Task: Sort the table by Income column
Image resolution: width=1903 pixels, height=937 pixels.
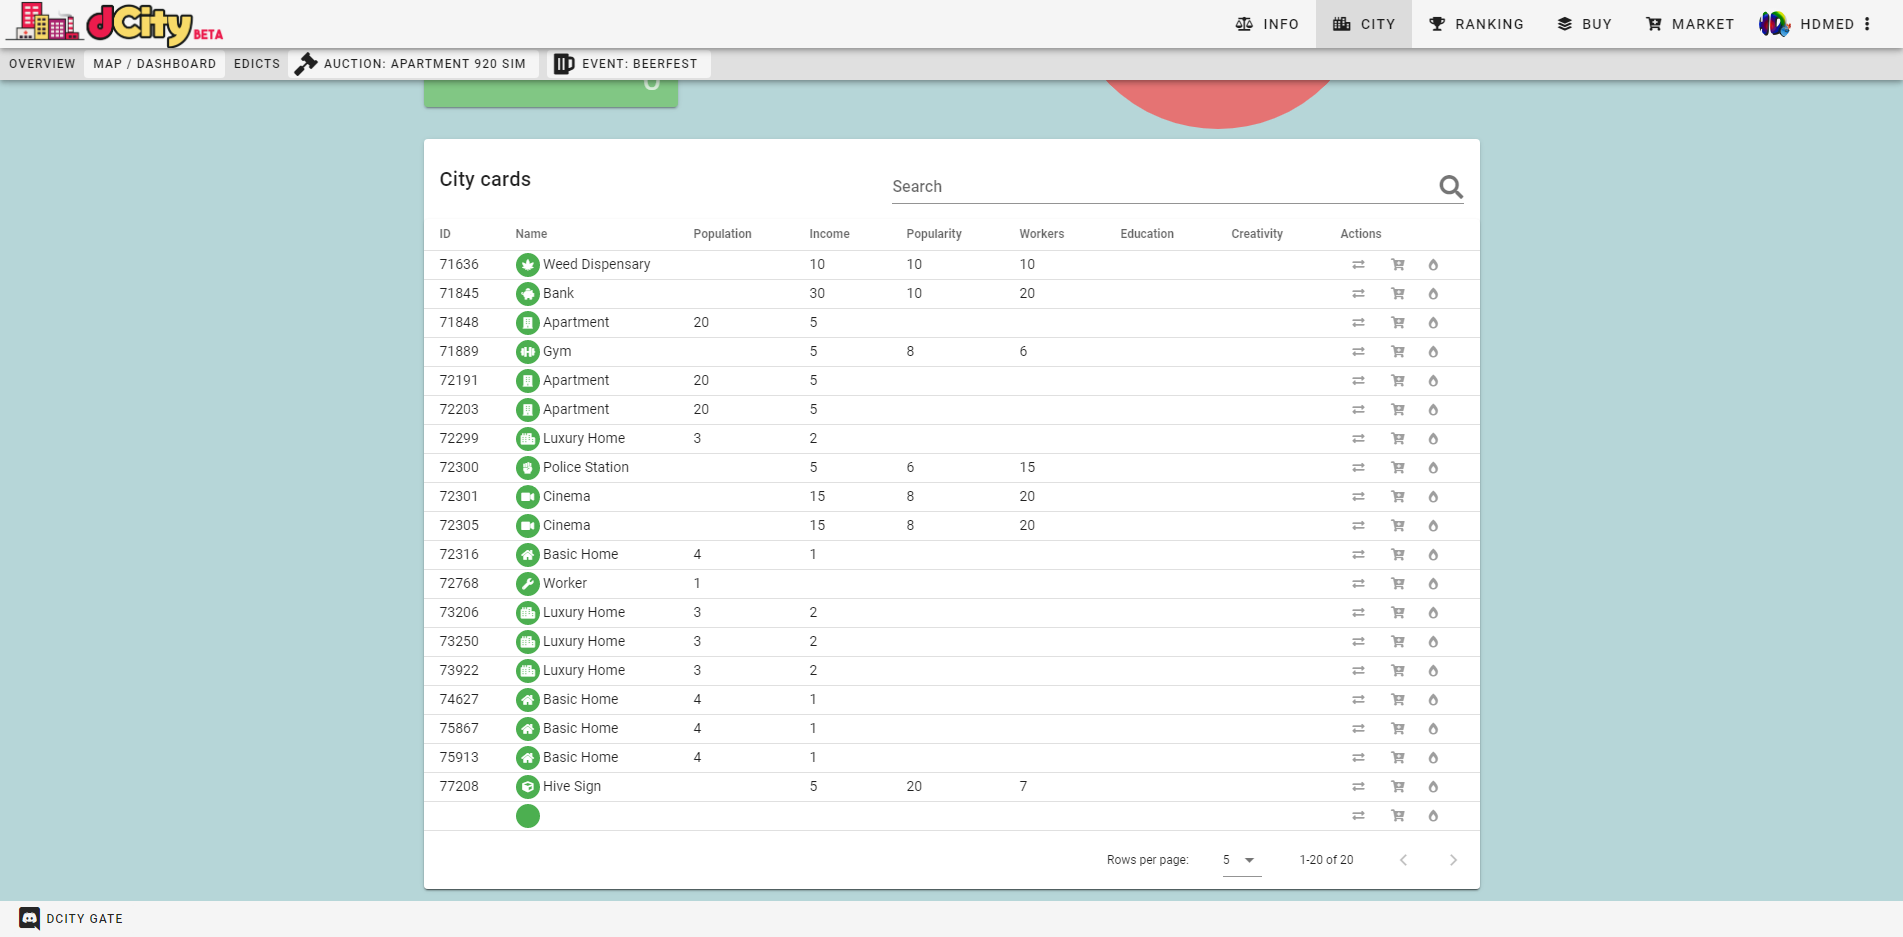Action: click(x=829, y=234)
